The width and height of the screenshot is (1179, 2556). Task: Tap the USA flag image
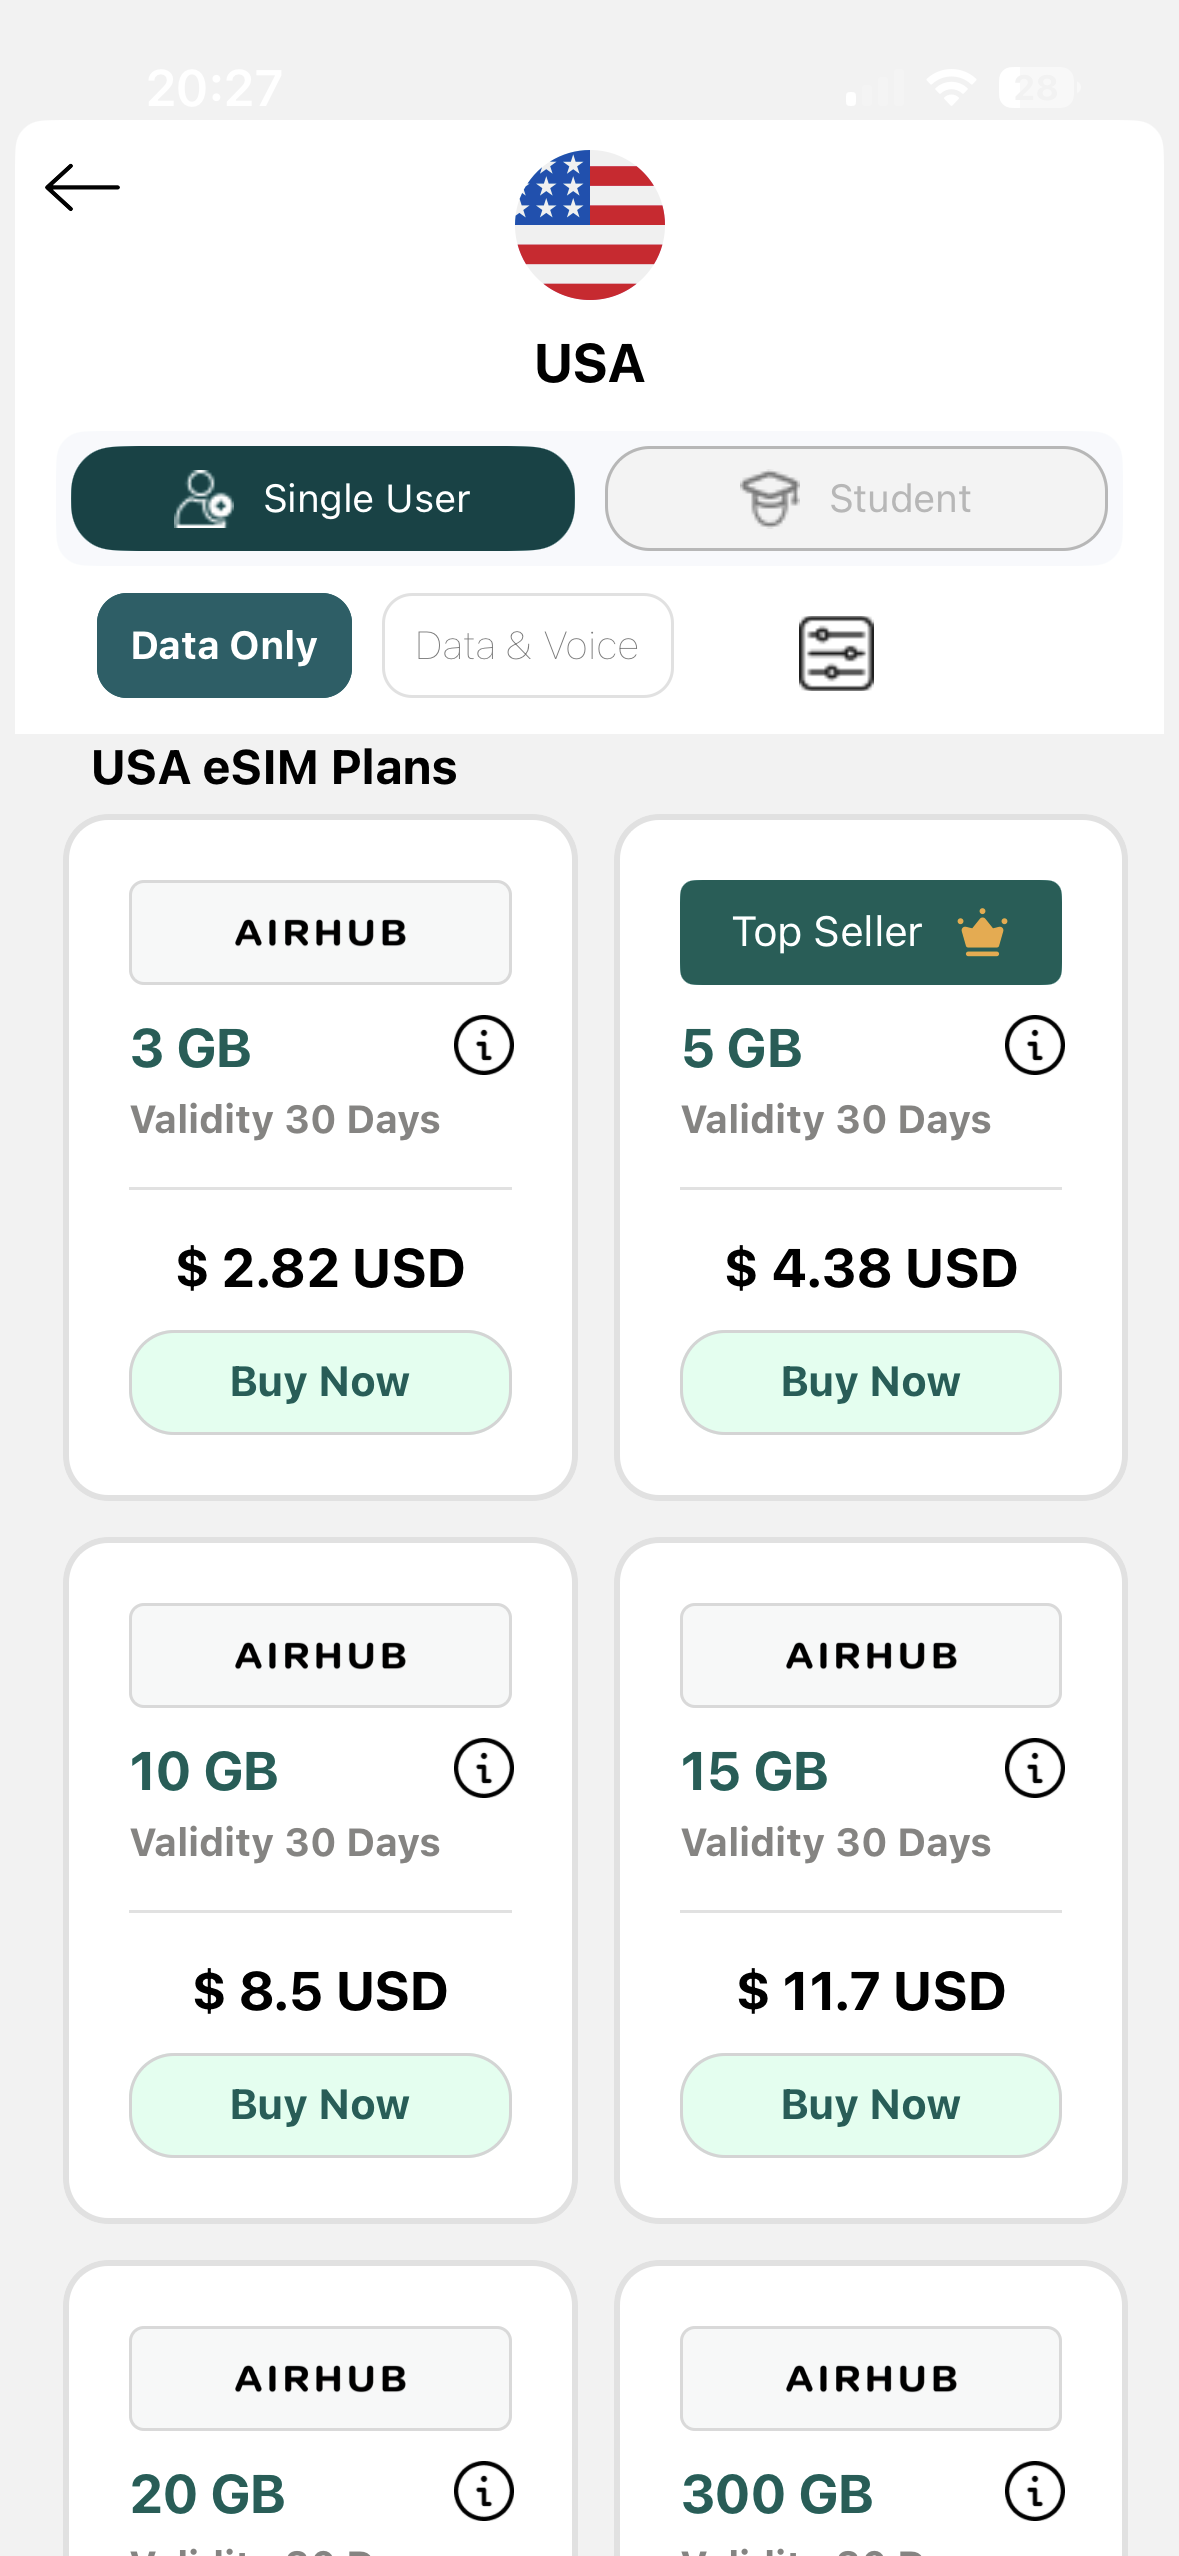[590, 225]
